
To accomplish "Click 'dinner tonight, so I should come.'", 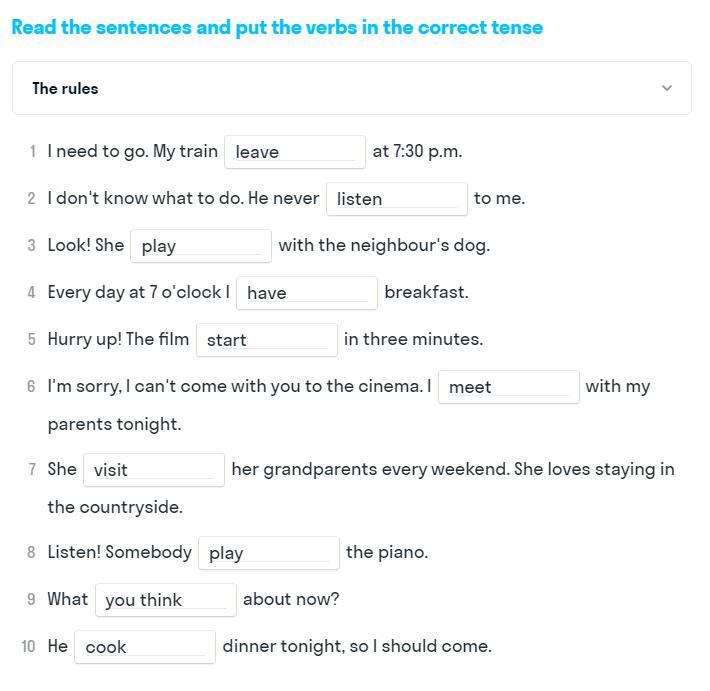I will 357,646.
